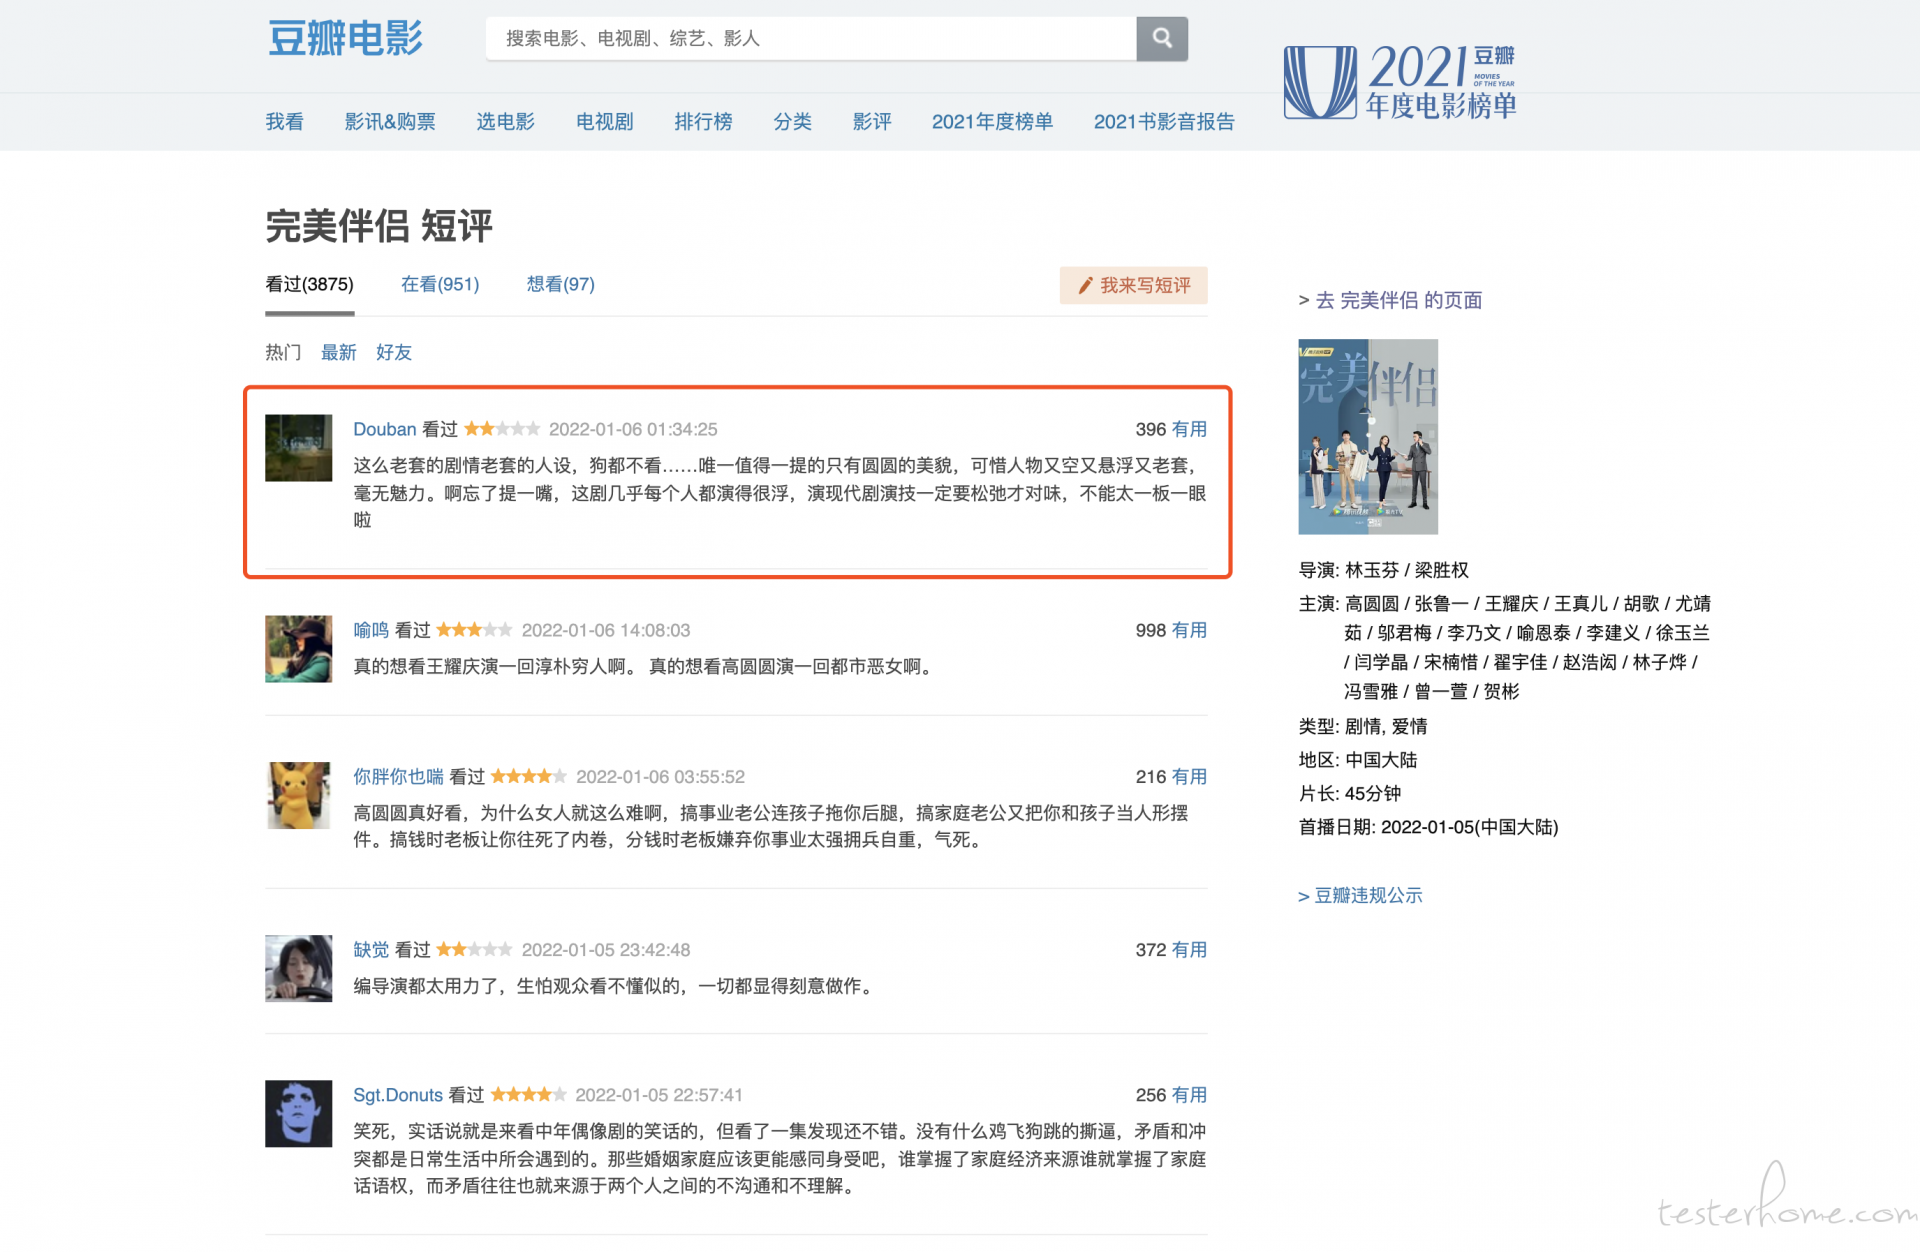The image size is (1920, 1252).
Task: Switch to the 想看(97) tab
Action: pyautogui.click(x=560, y=284)
